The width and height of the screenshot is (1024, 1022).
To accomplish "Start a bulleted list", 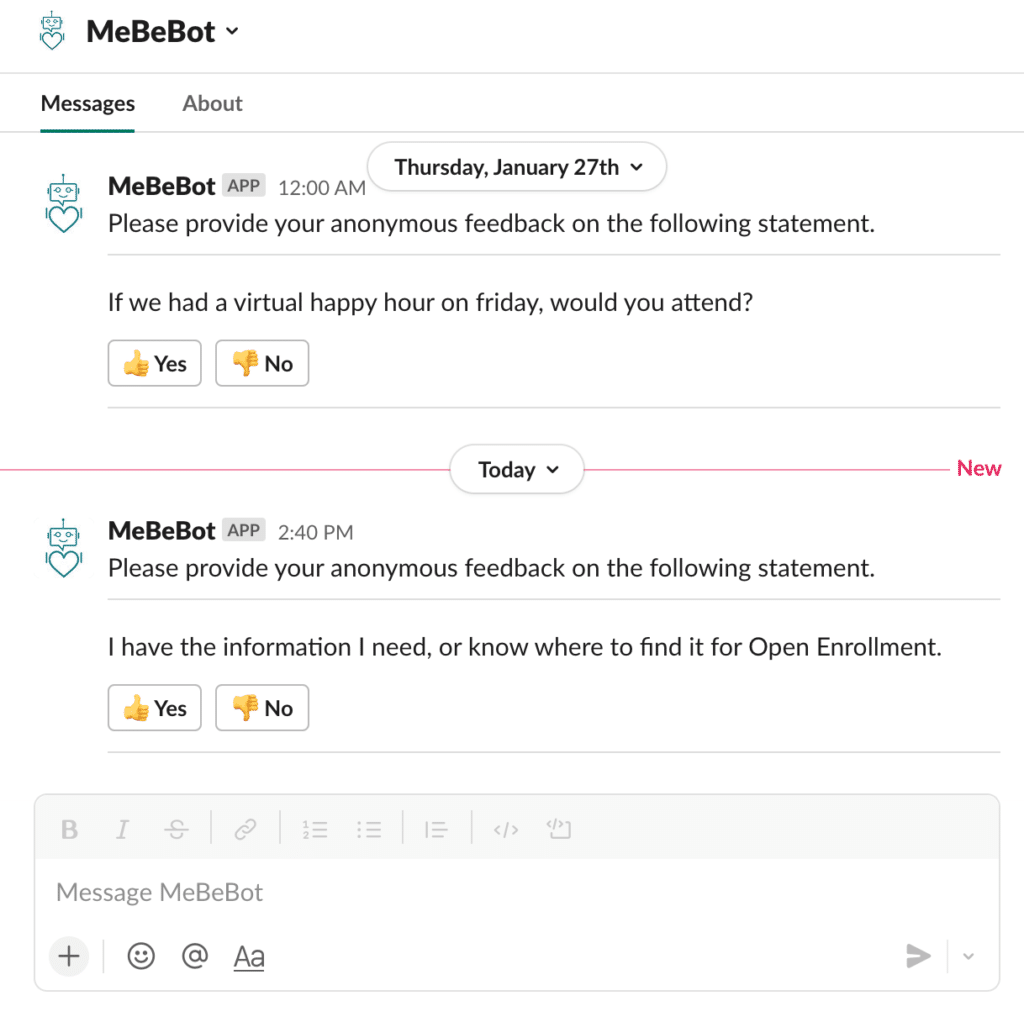I will [369, 829].
